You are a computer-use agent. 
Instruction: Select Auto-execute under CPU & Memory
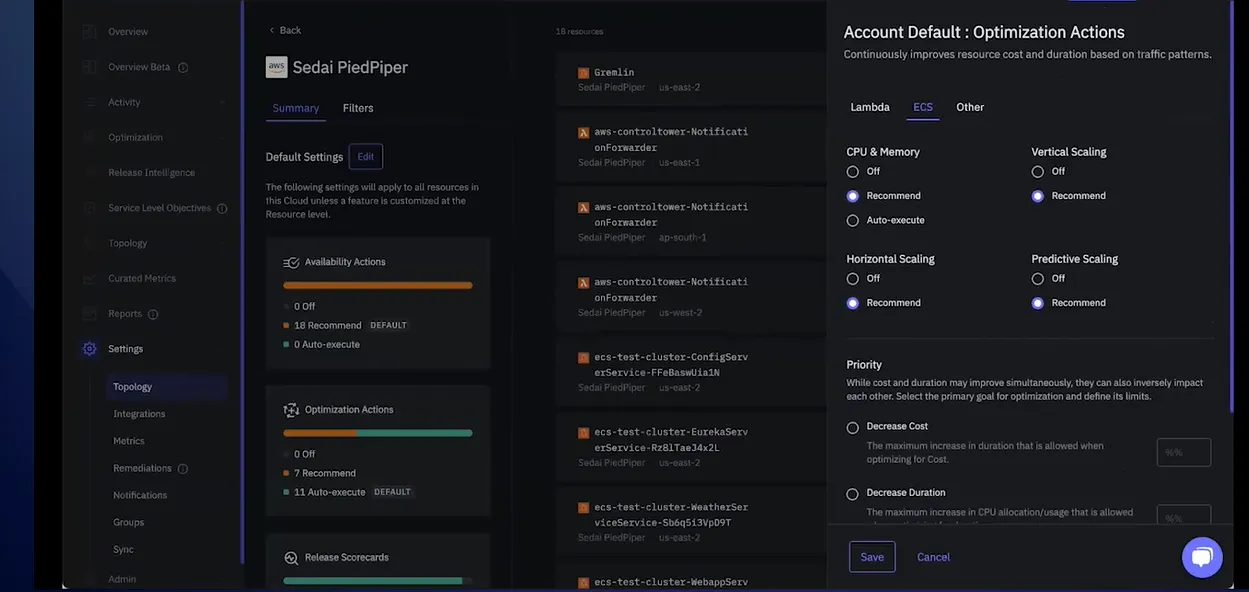(853, 220)
